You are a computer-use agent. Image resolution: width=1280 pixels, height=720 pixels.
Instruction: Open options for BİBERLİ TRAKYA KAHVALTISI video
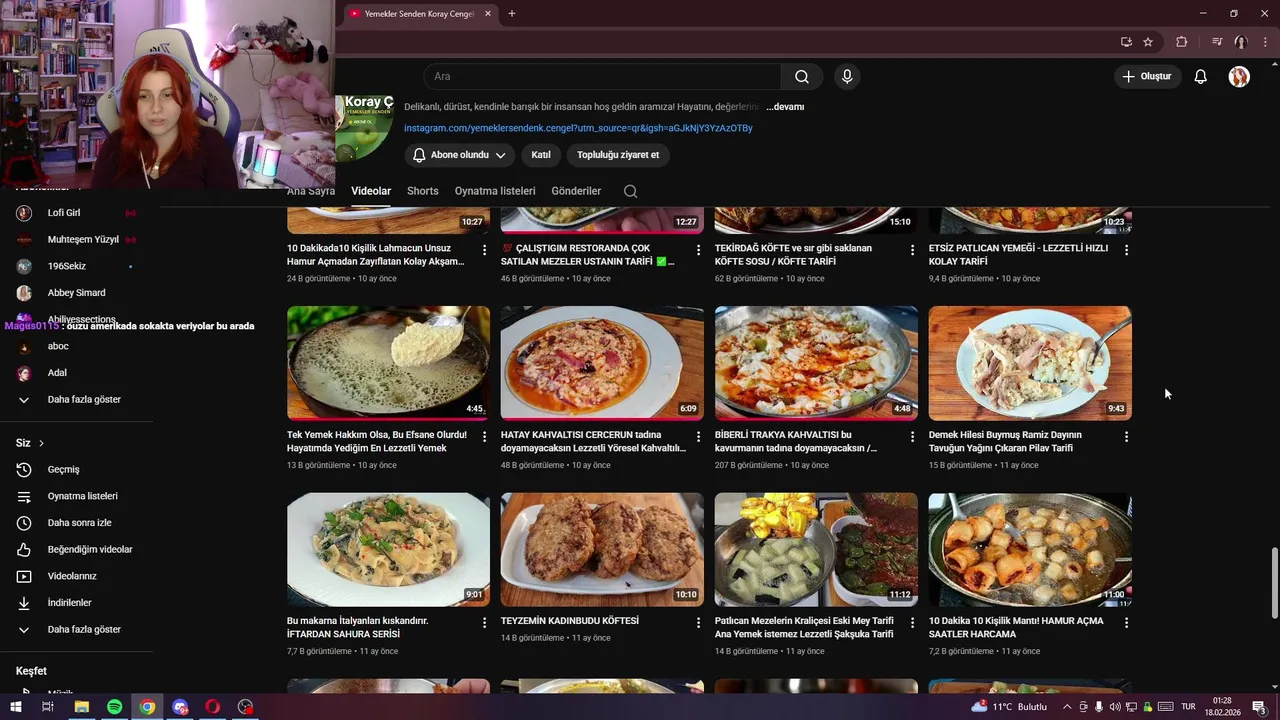click(x=912, y=437)
